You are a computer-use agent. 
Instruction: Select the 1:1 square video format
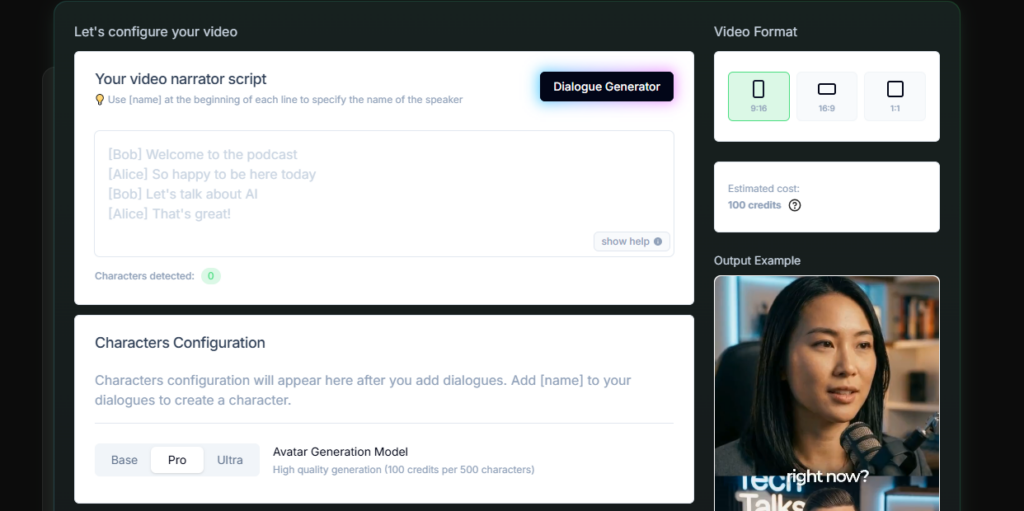click(x=895, y=96)
